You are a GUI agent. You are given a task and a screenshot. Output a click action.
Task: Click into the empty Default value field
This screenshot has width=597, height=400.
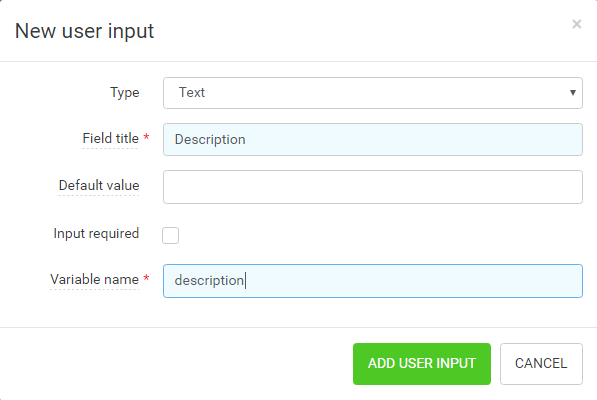pyautogui.click(x=373, y=187)
